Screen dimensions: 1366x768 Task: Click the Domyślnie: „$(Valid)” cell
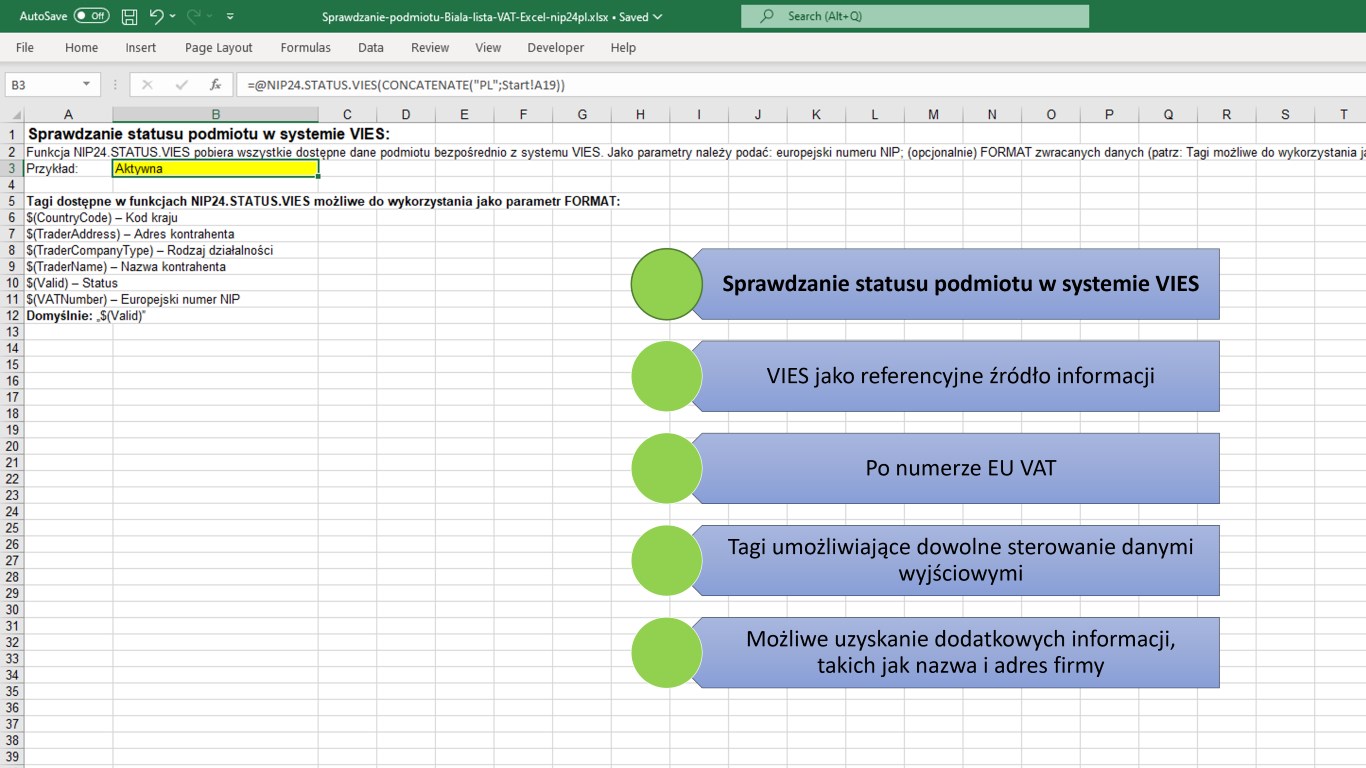(x=86, y=315)
